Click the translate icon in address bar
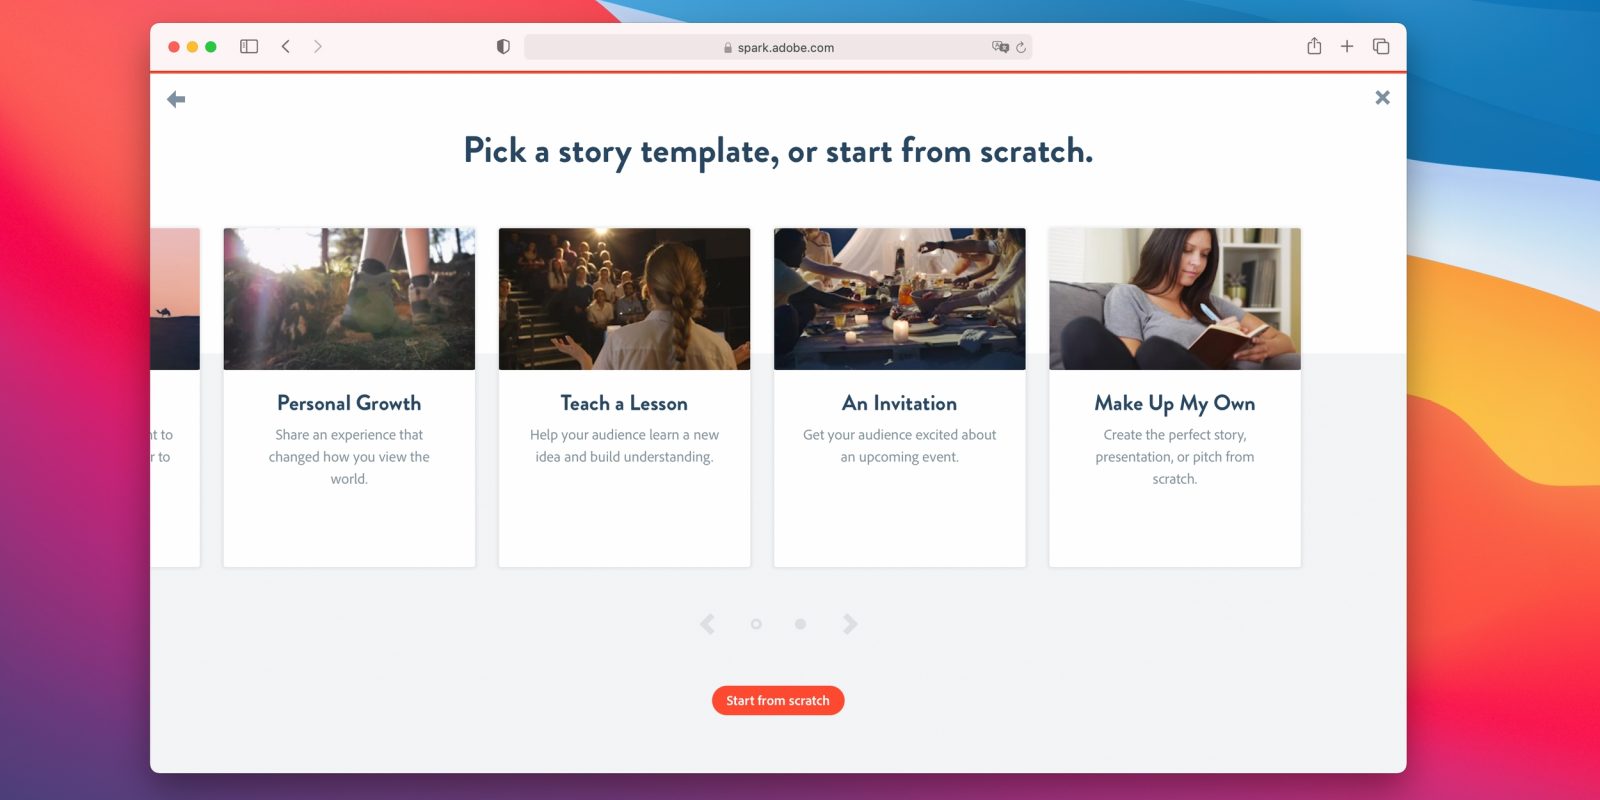 (999, 47)
